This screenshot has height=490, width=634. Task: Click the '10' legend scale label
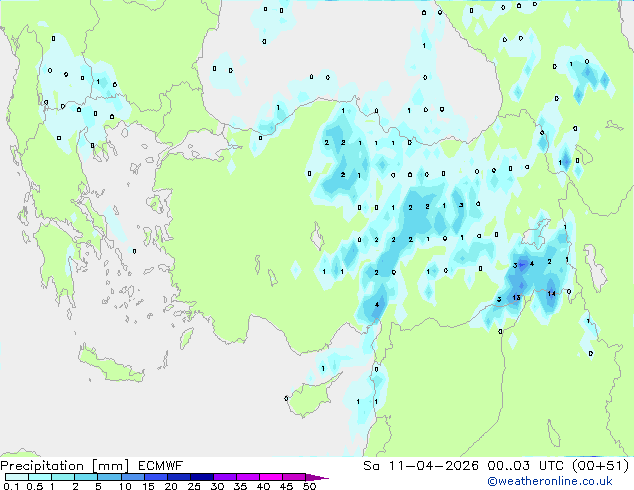[x=125, y=486]
